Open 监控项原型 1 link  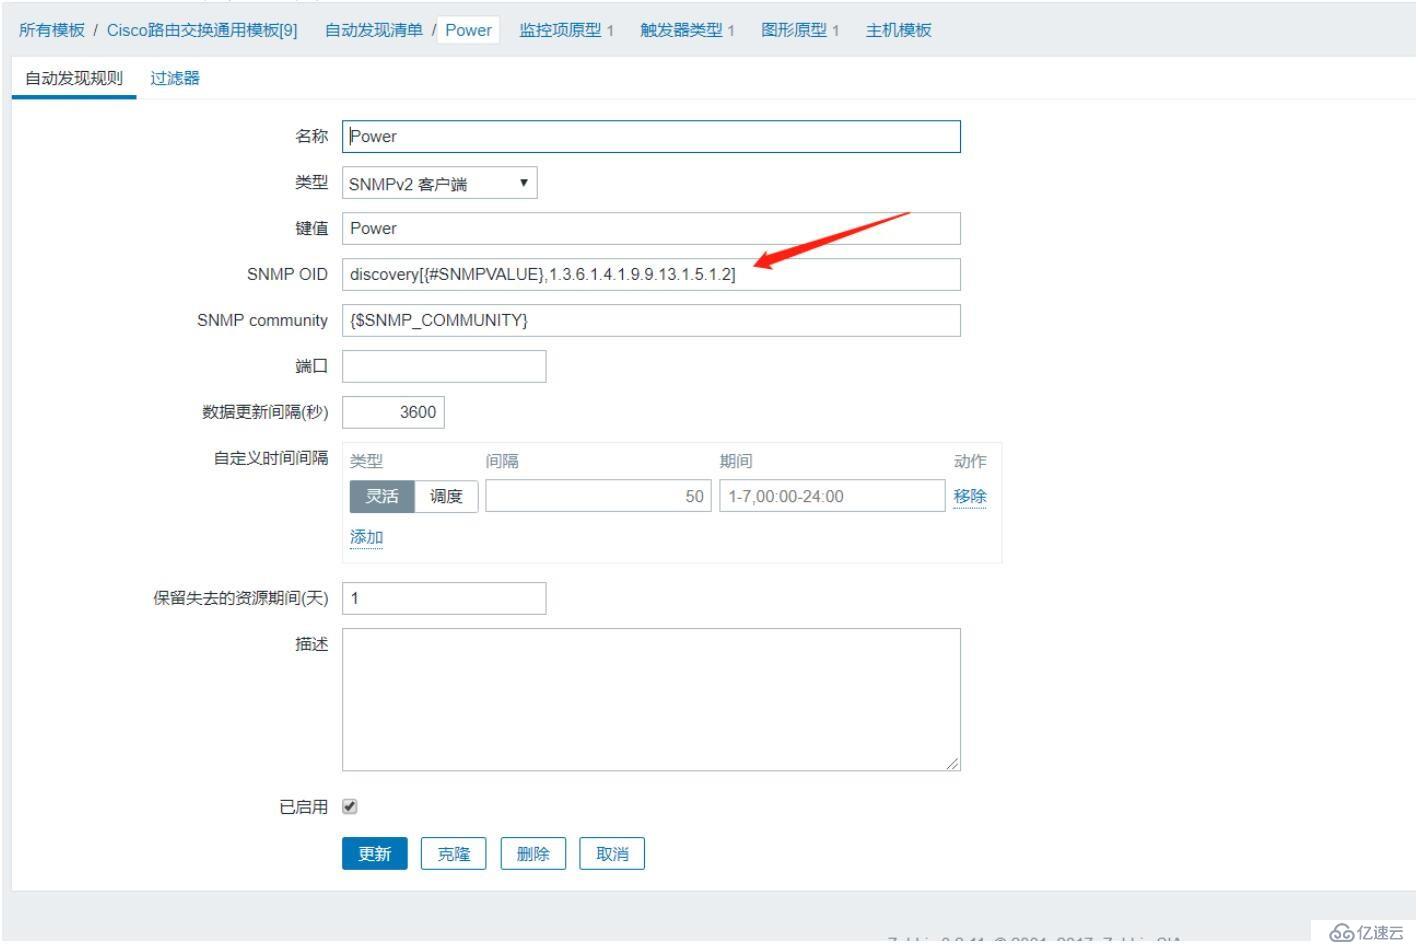click(566, 30)
